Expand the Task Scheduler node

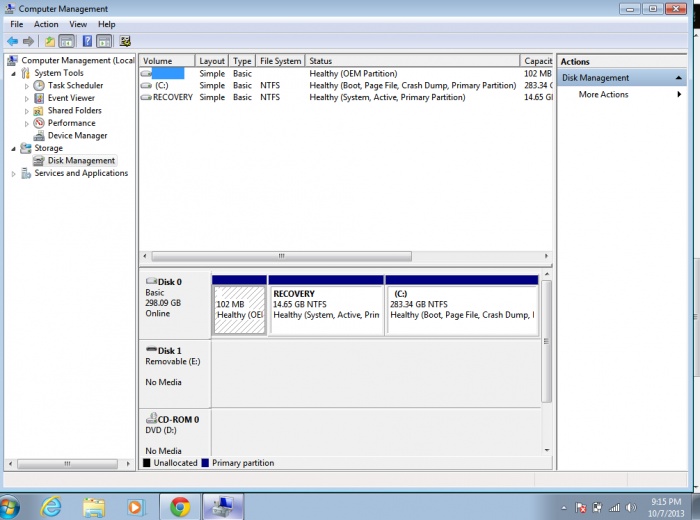[26, 86]
